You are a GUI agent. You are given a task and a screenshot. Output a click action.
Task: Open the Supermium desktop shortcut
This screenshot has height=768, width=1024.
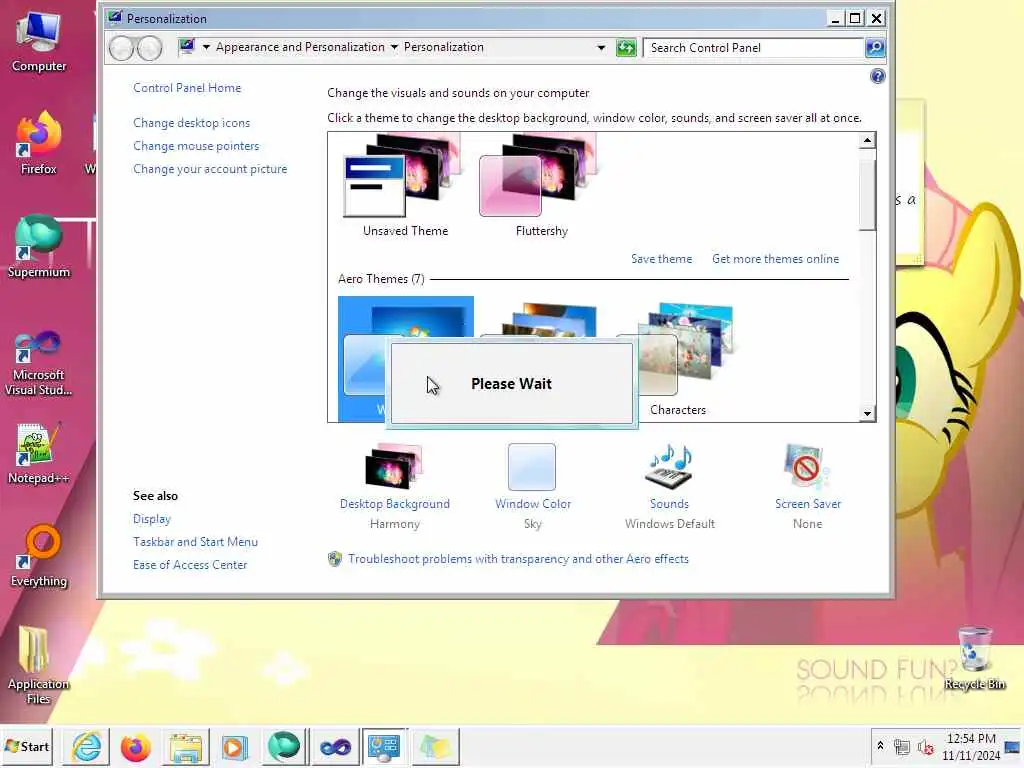tap(39, 247)
